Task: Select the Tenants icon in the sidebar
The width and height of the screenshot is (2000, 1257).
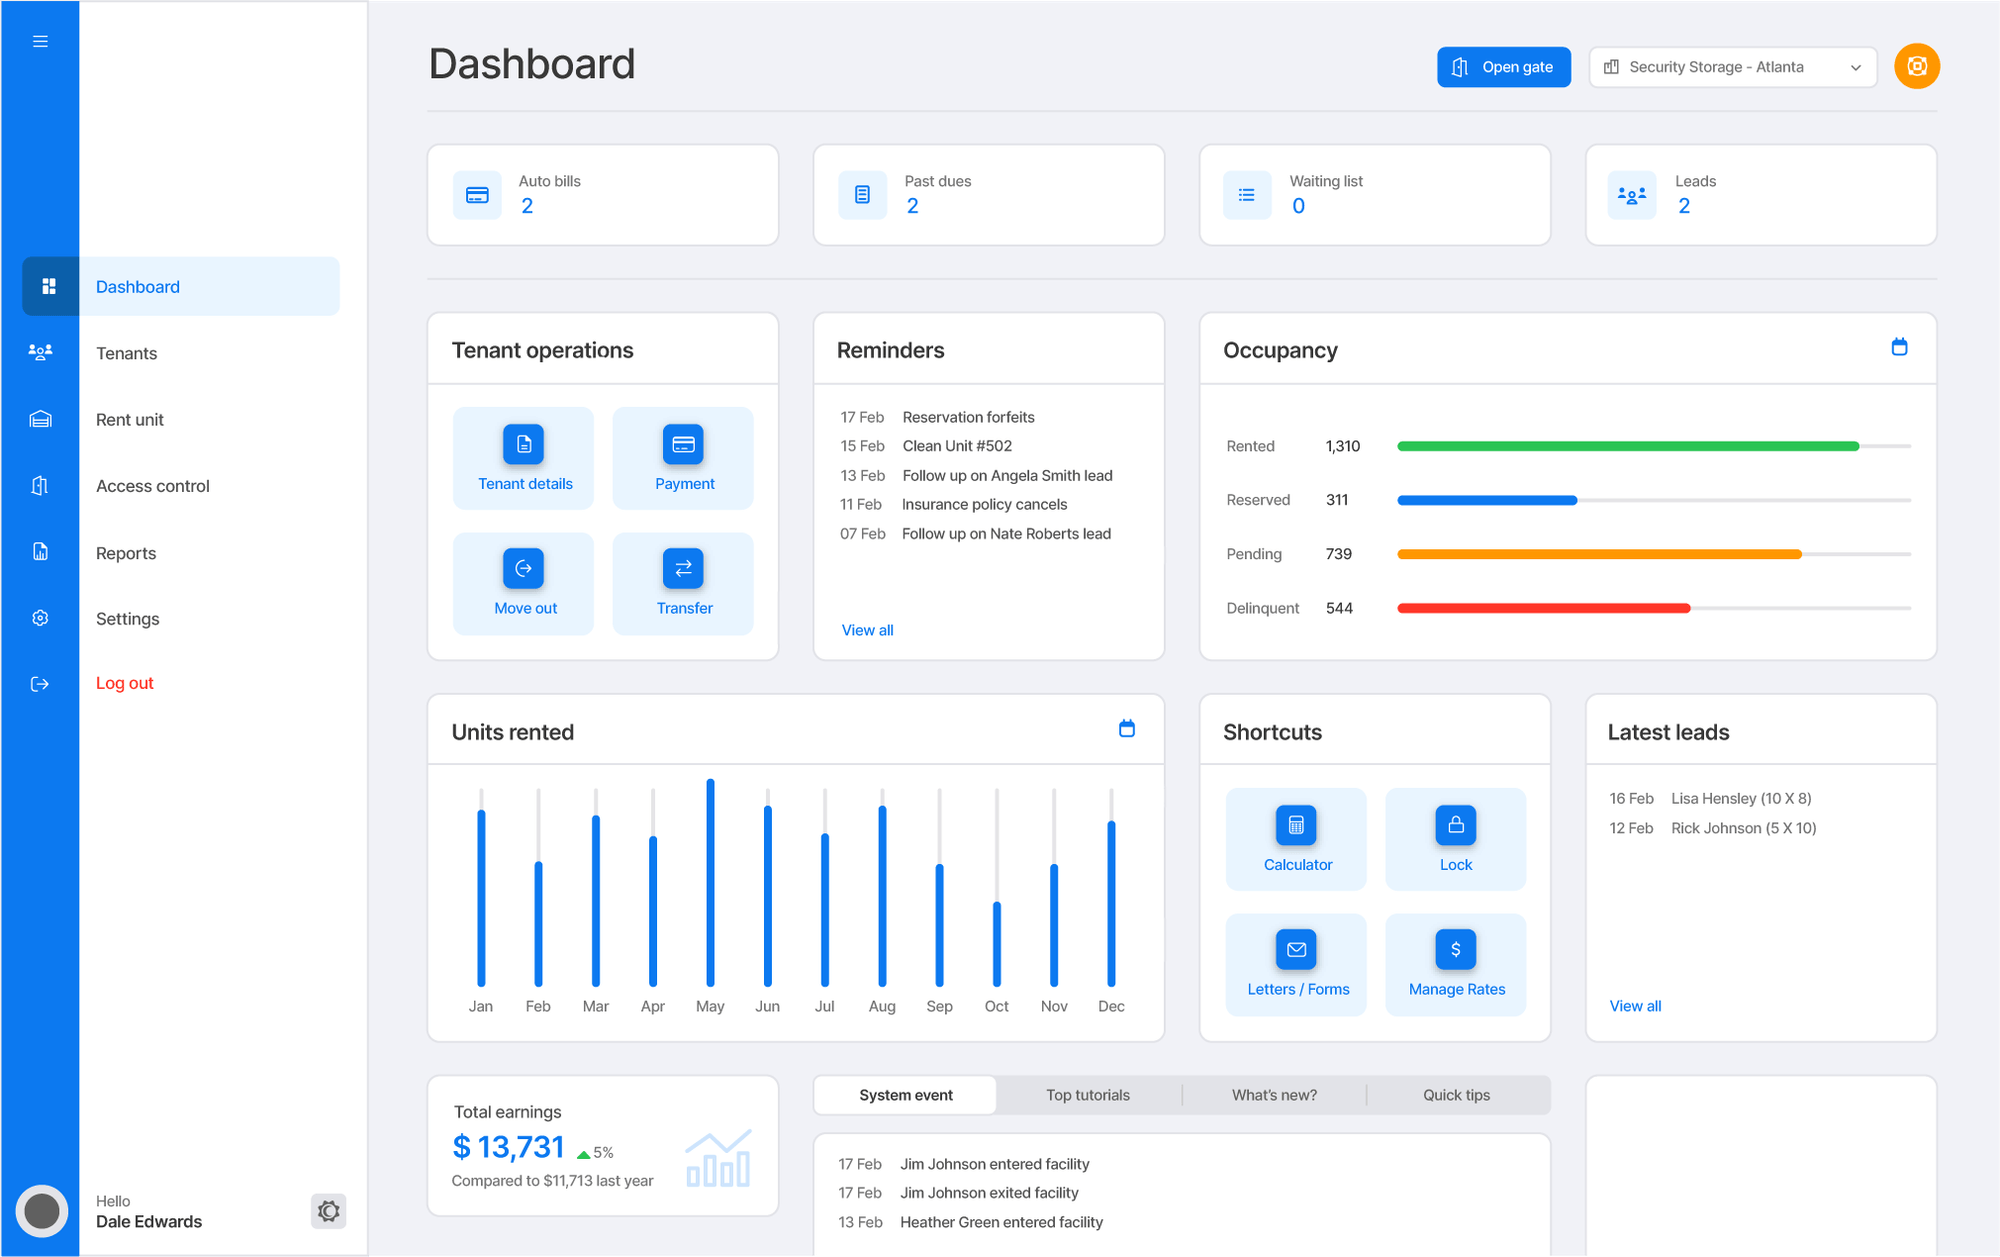Action: coord(40,352)
